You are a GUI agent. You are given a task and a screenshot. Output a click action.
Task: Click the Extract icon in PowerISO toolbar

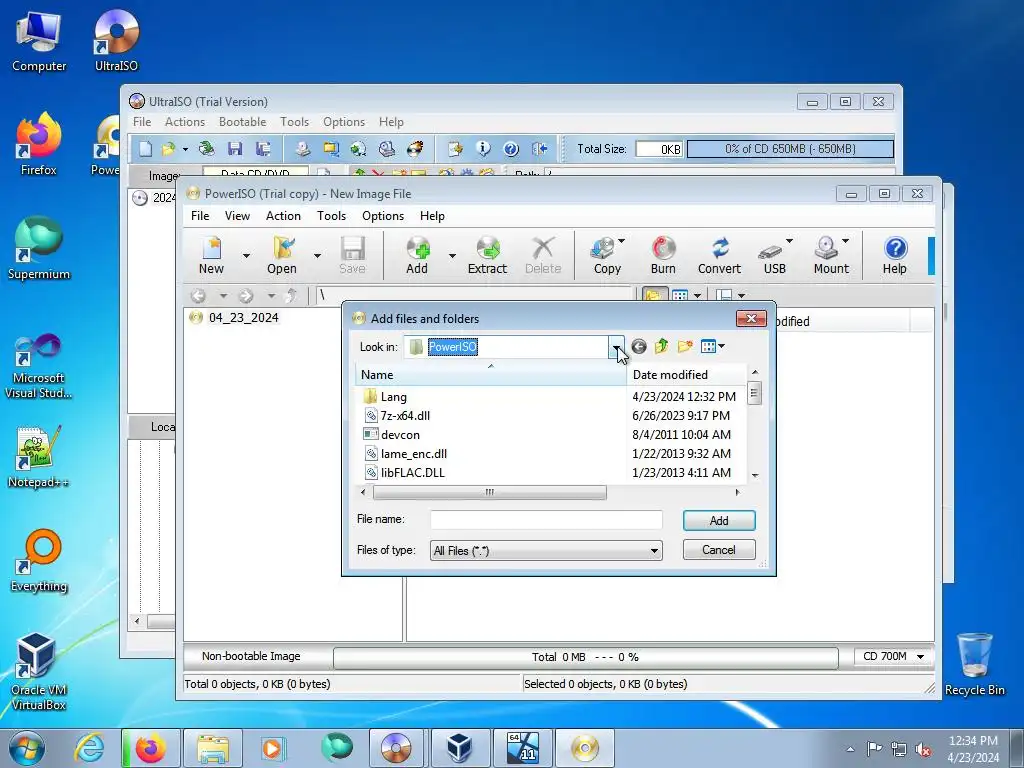[x=487, y=248]
